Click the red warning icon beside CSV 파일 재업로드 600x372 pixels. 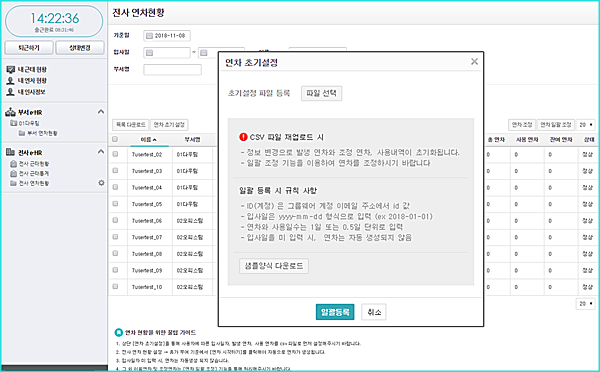[243, 137]
